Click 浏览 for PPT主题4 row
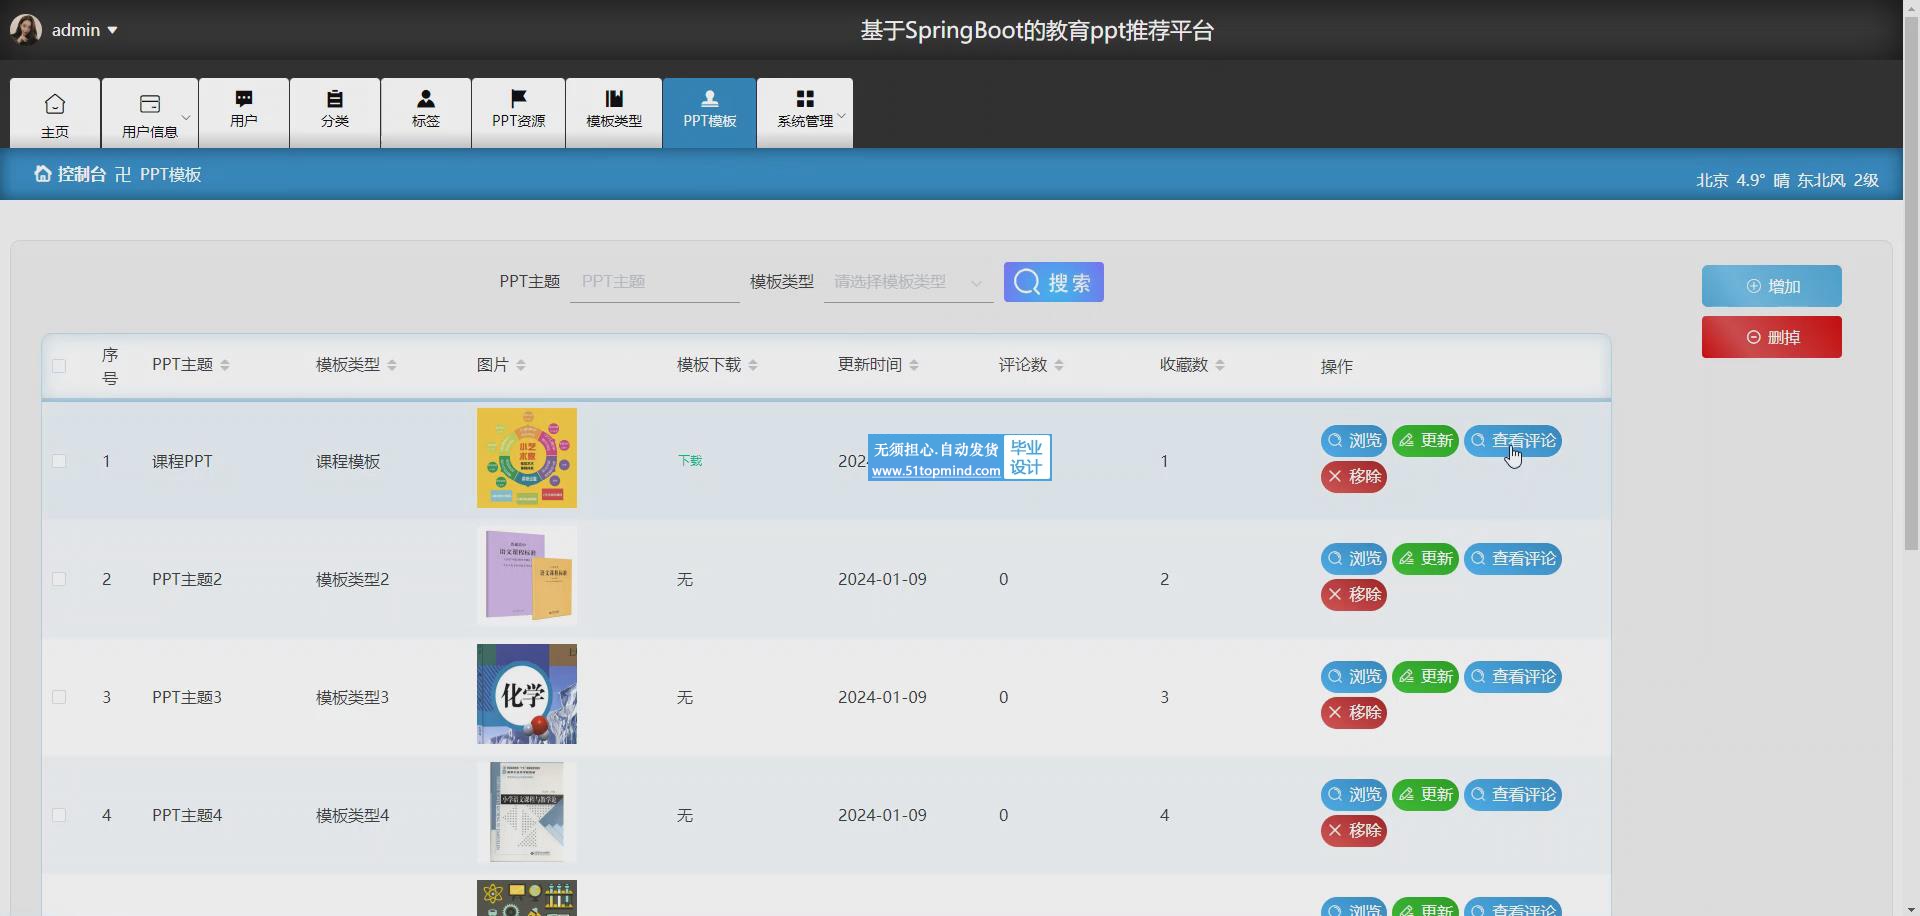This screenshot has width=1920, height=916. (x=1354, y=795)
